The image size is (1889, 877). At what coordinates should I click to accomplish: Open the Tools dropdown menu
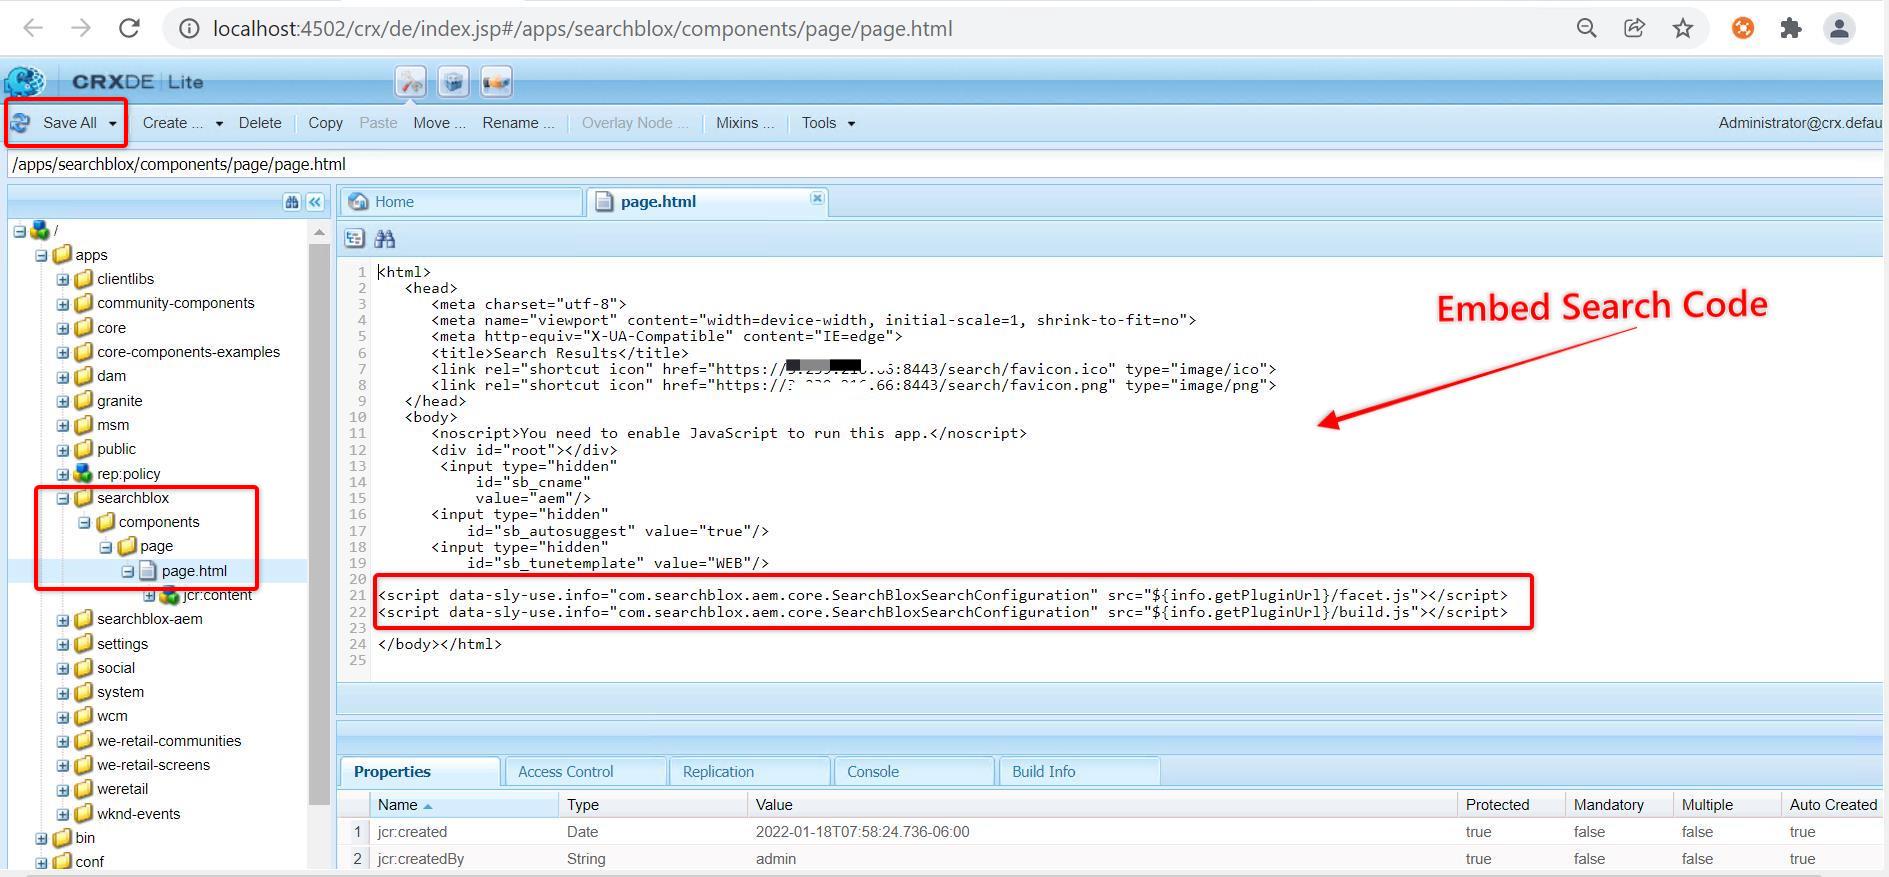(828, 123)
